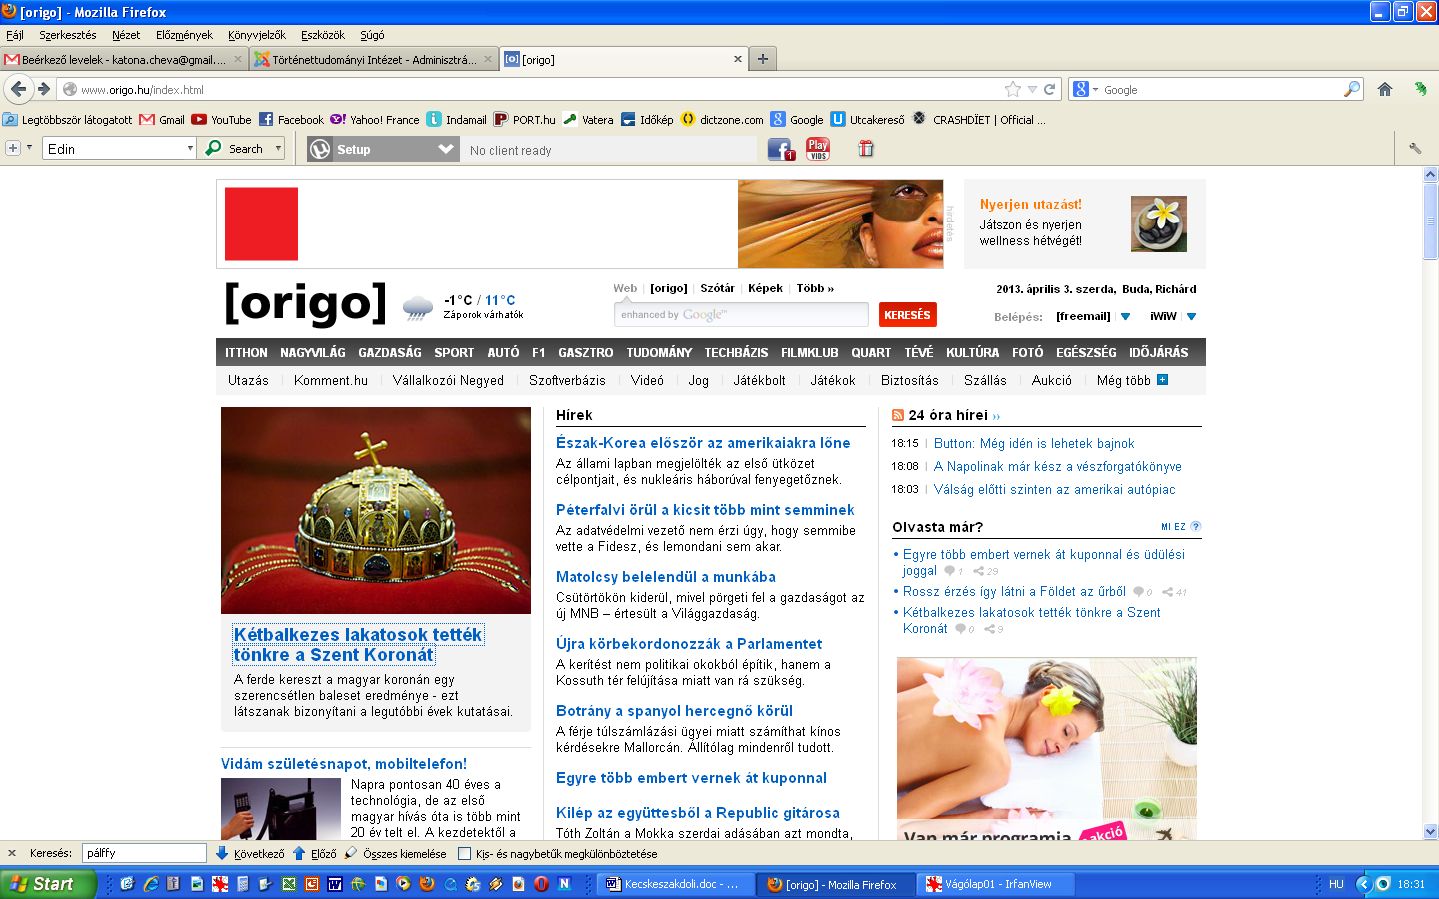1439x899 pixels.
Task: Go forward with the browser forward arrow
Action: (x=44, y=89)
